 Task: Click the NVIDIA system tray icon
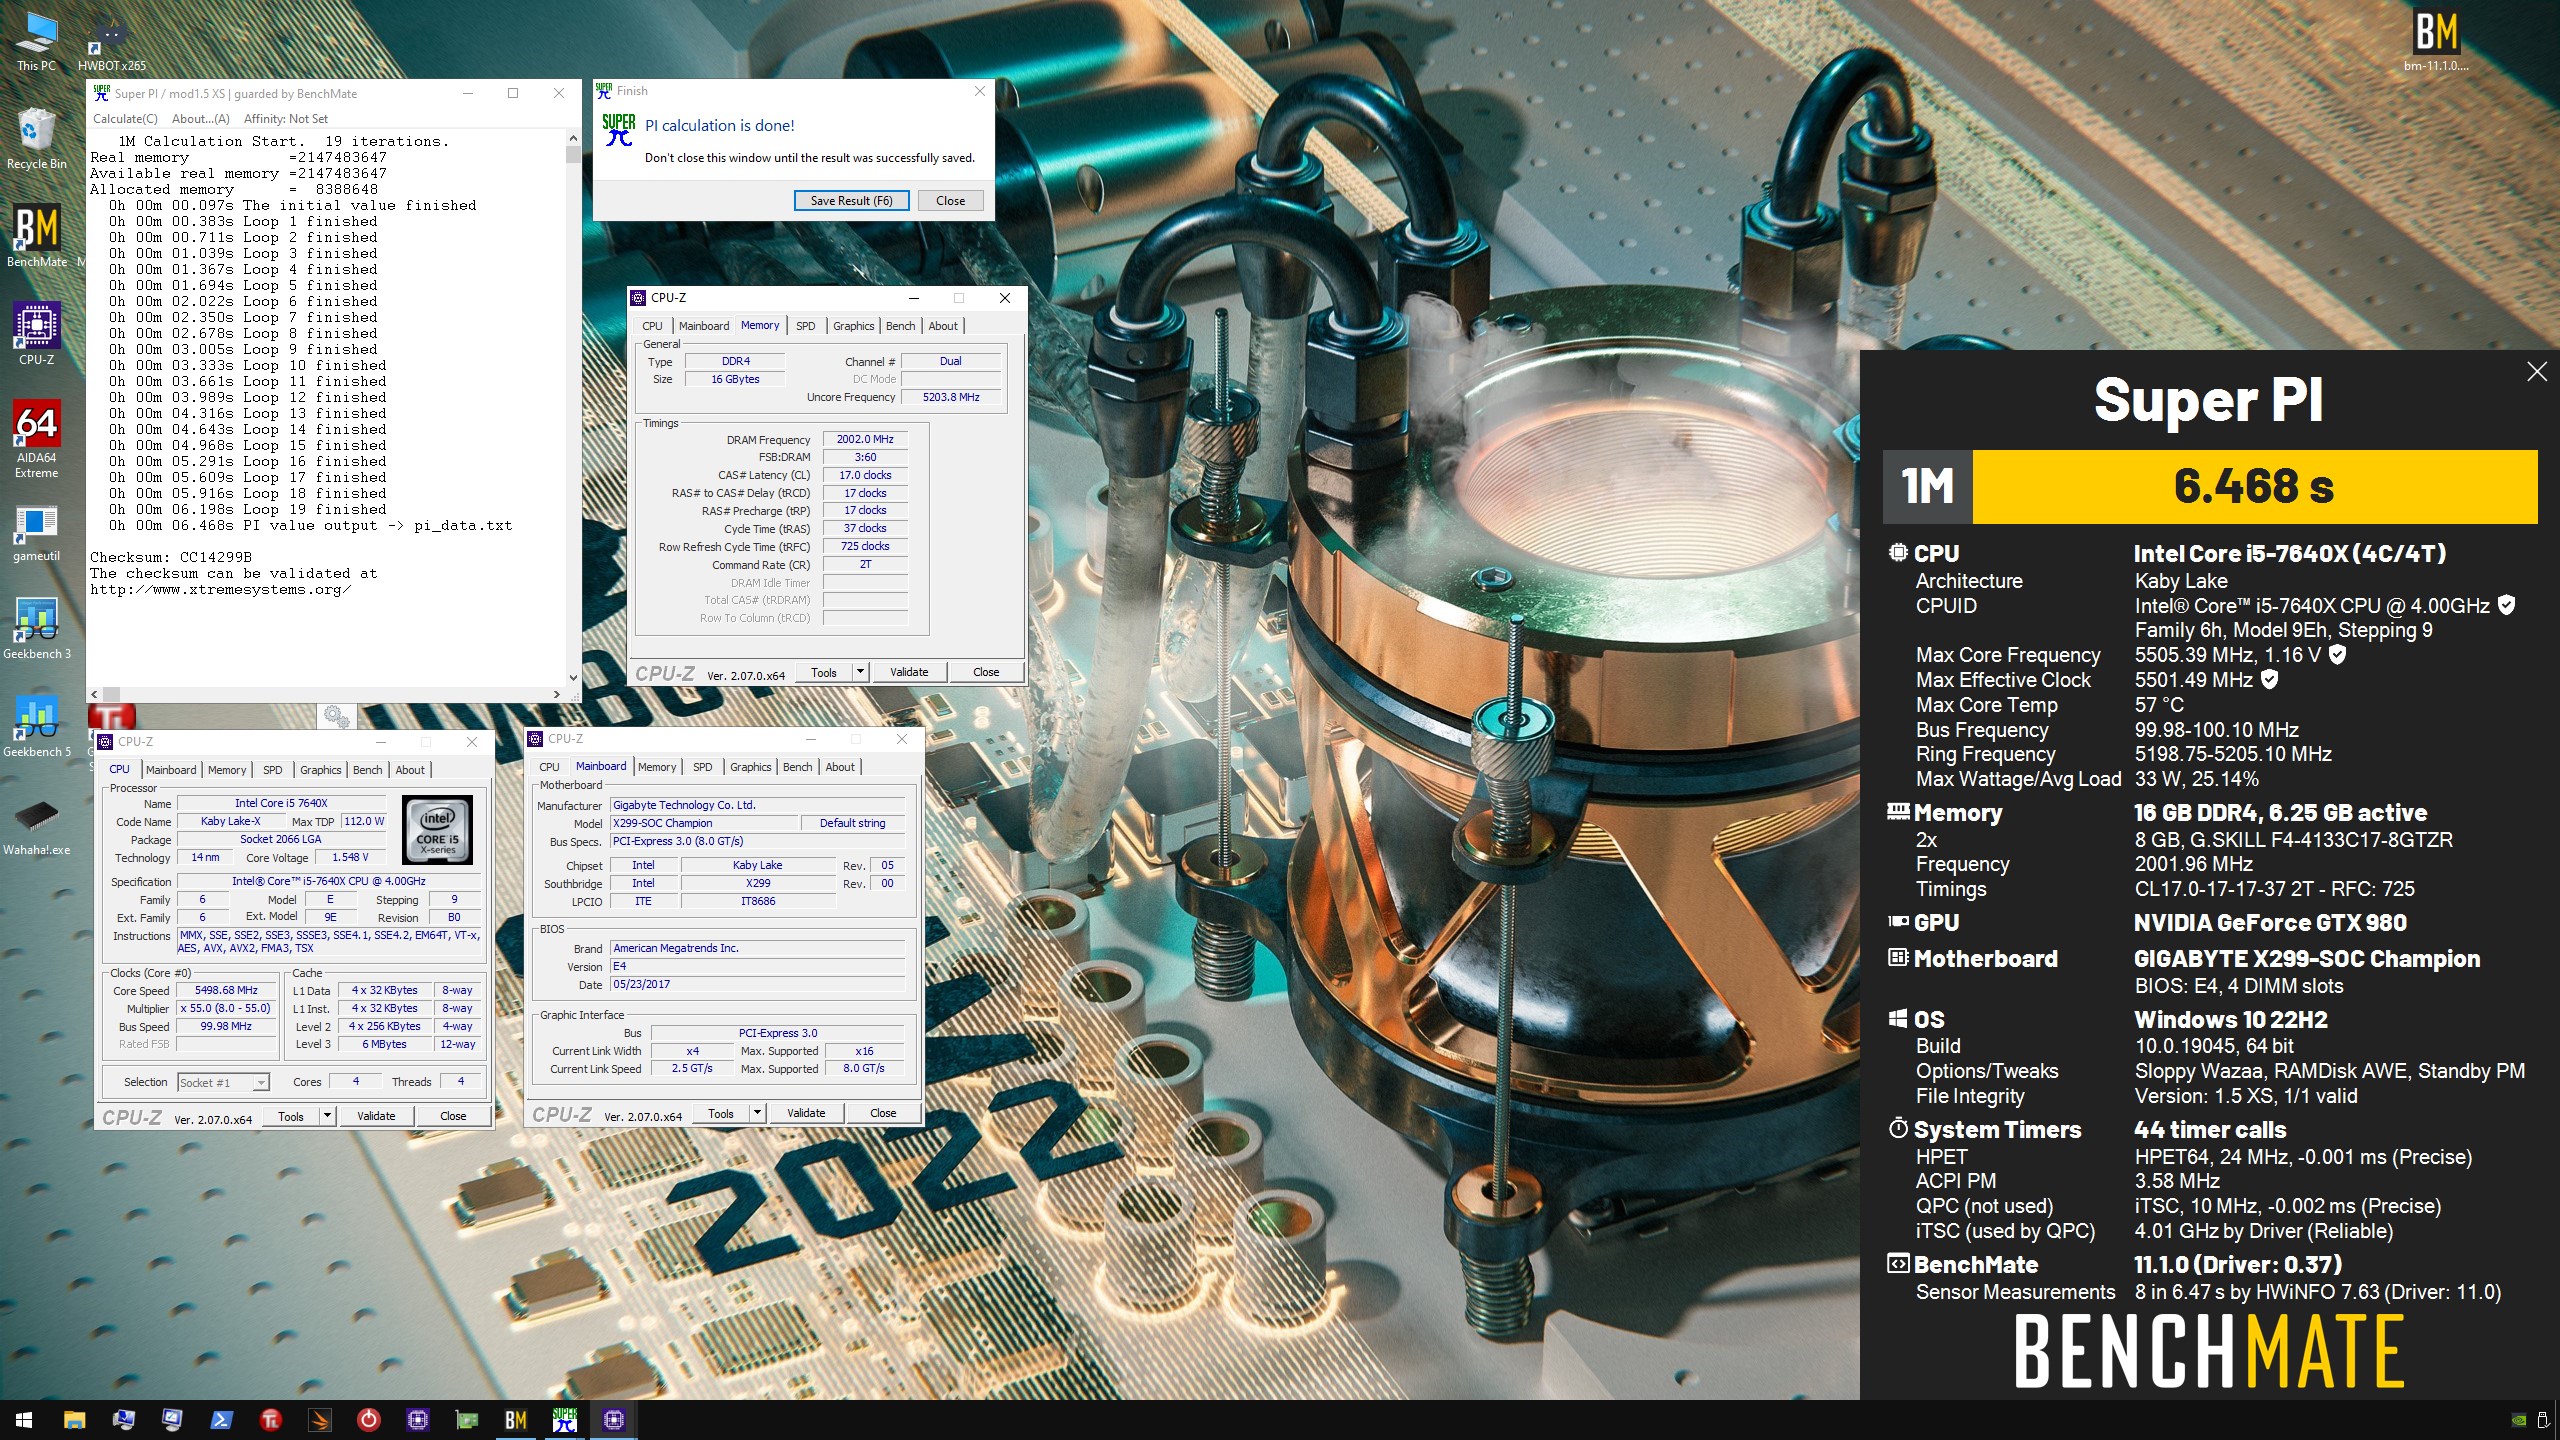tap(2520, 1420)
